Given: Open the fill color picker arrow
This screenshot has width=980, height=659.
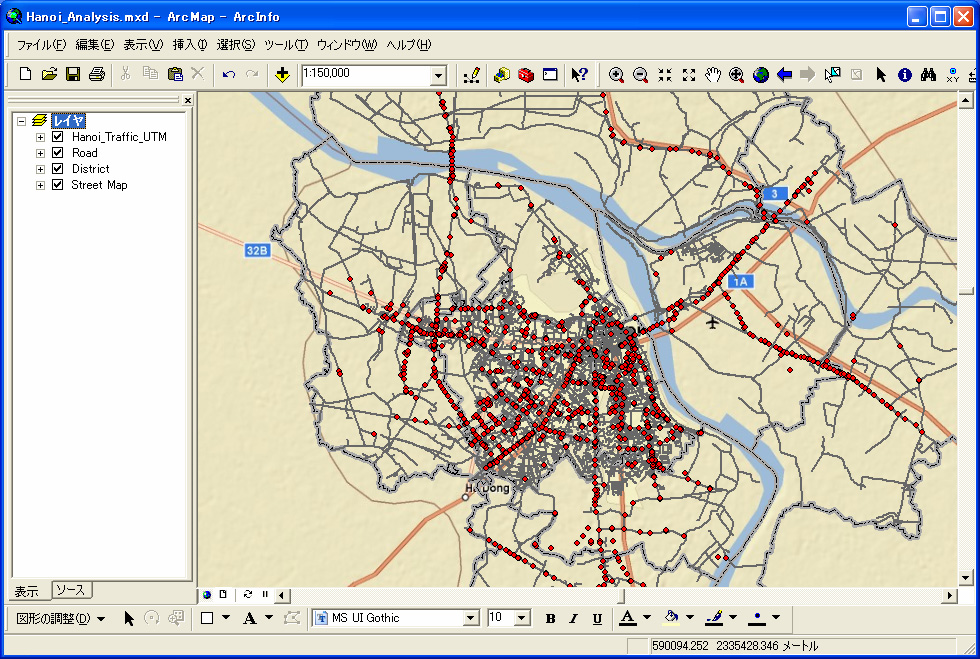Looking at the screenshot, I should pyautogui.click(x=690, y=618).
